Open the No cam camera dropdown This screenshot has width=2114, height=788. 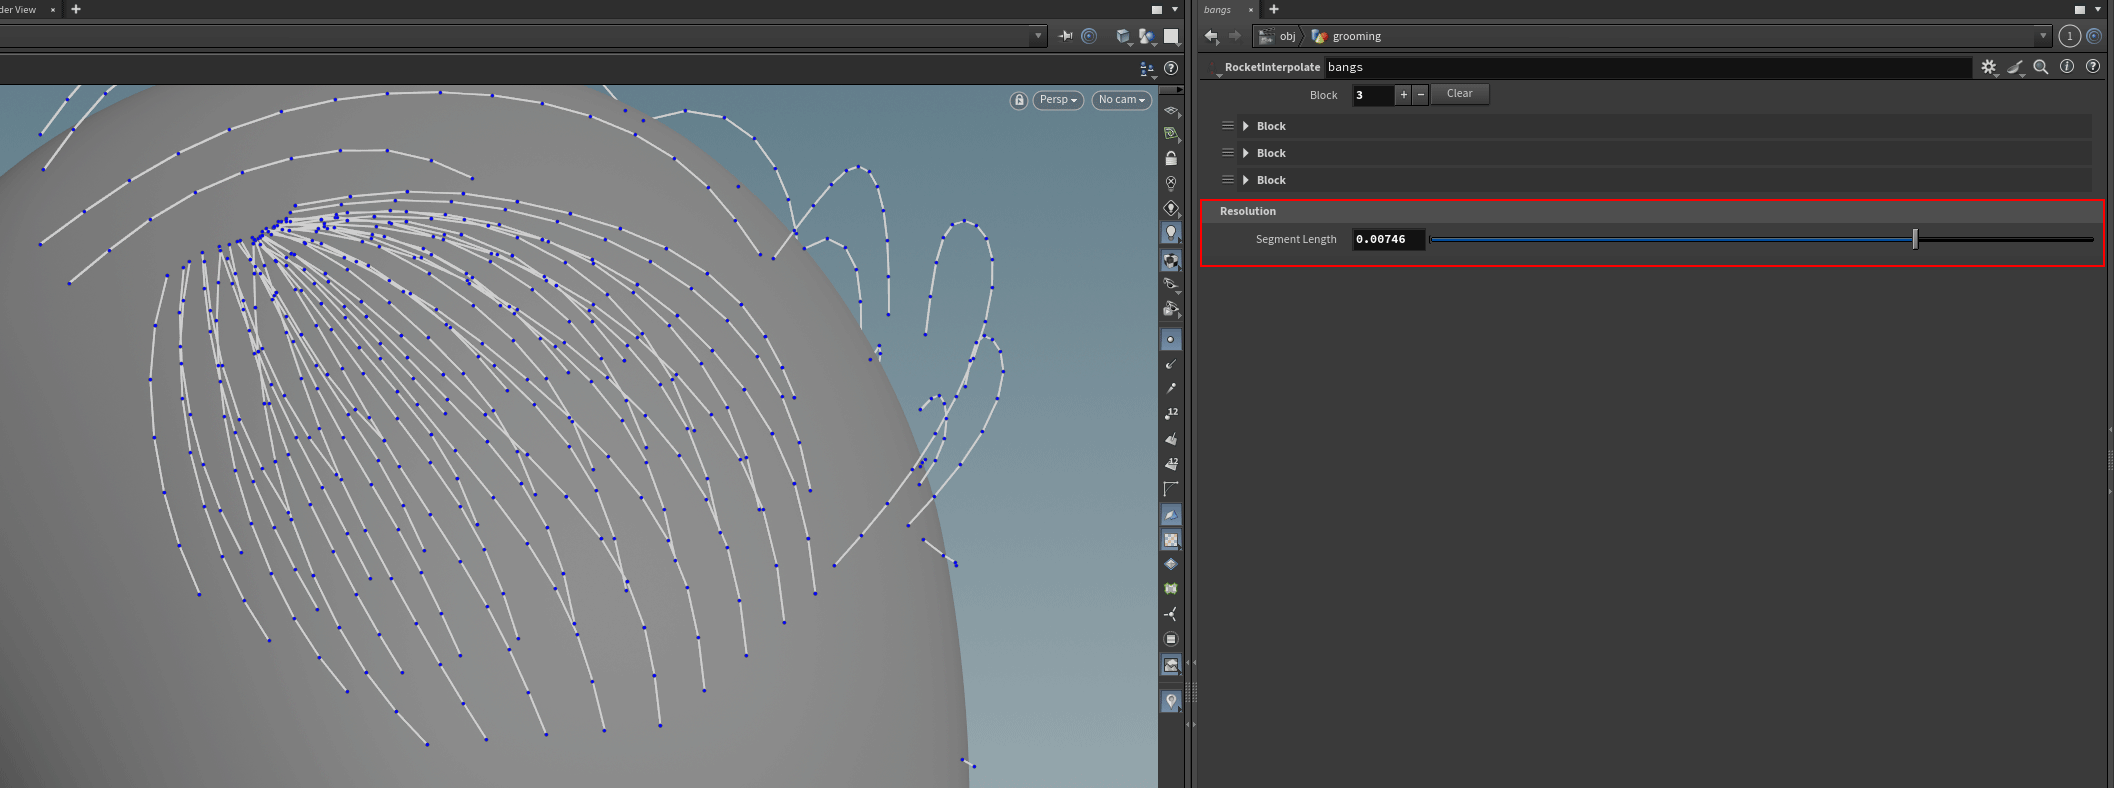1121,100
